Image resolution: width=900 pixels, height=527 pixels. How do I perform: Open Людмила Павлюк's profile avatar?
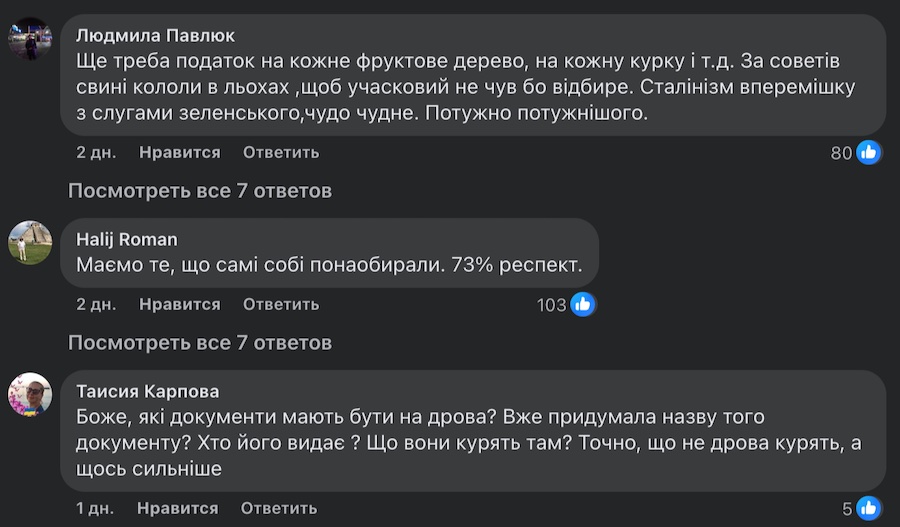(x=30, y=39)
